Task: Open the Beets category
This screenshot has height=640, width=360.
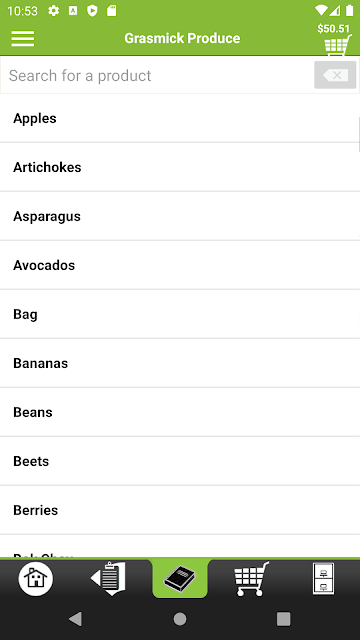Action: pos(180,461)
